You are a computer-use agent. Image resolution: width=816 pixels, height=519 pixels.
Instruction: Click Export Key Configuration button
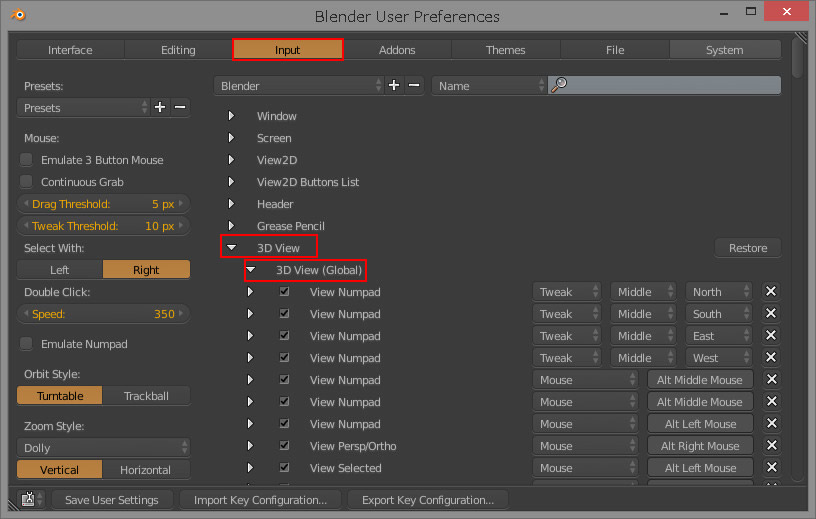428,500
